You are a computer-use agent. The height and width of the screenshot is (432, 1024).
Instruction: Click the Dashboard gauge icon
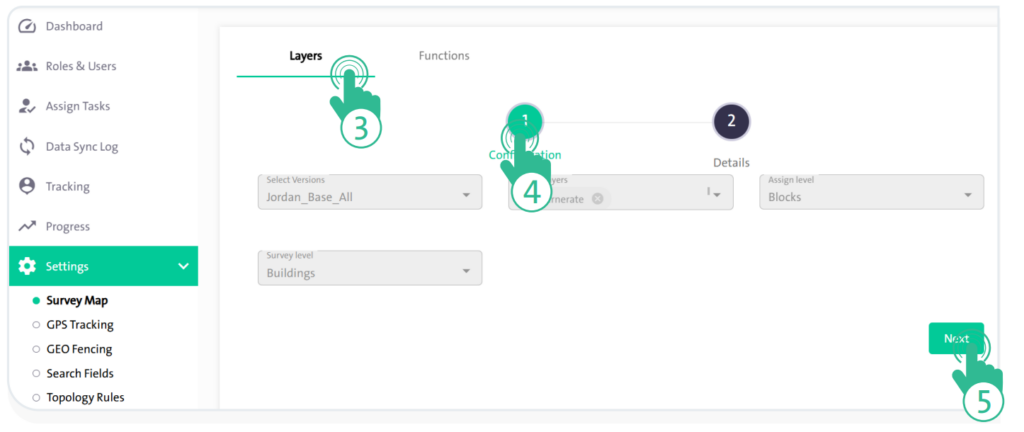[x=28, y=26]
